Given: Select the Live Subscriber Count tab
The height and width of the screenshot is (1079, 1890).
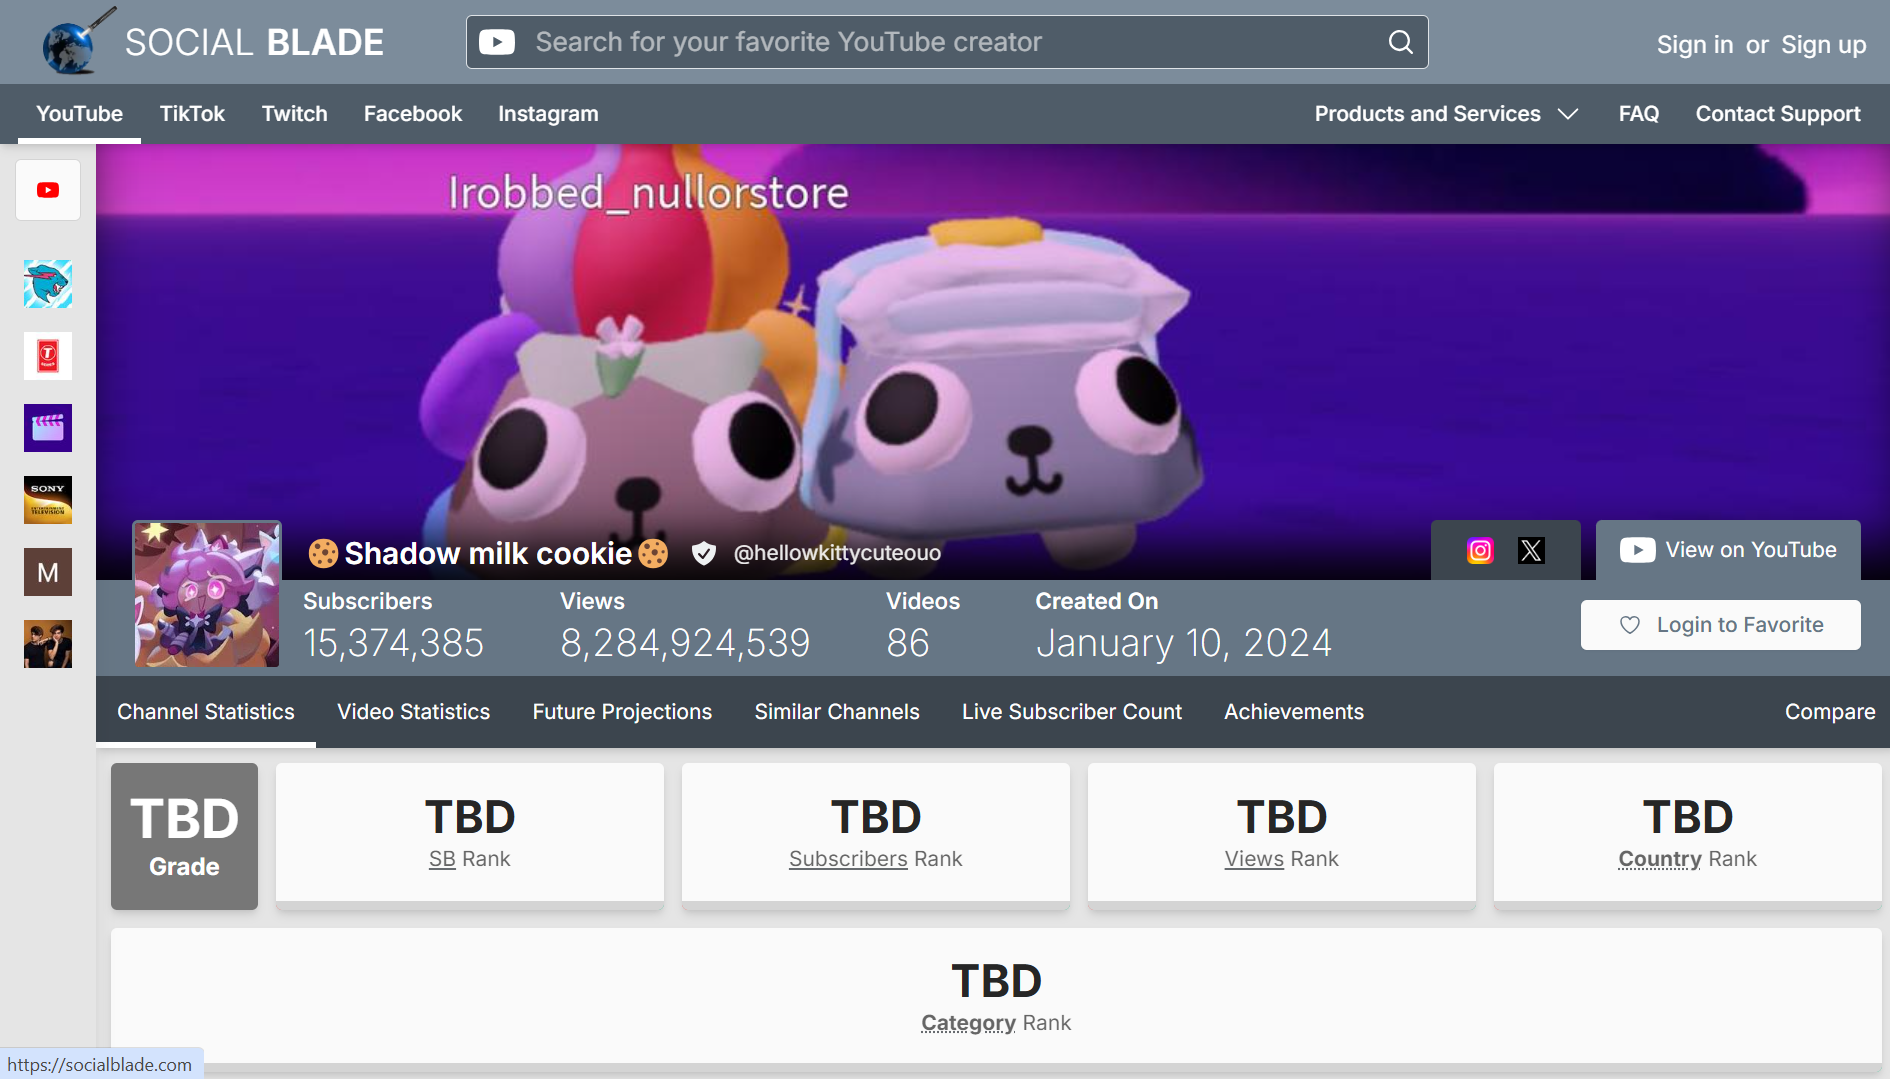Looking at the screenshot, I should pos(1072,712).
